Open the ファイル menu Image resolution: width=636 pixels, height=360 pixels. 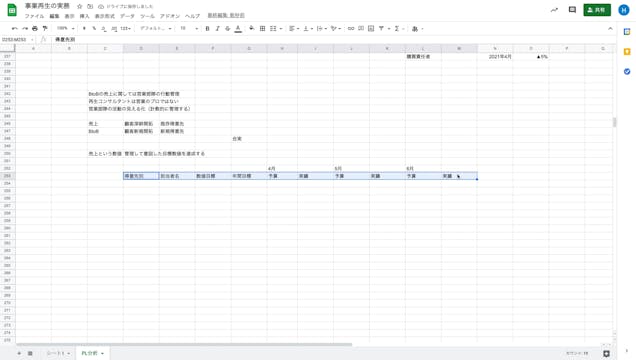pyautogui.click(x=34, y=16)
